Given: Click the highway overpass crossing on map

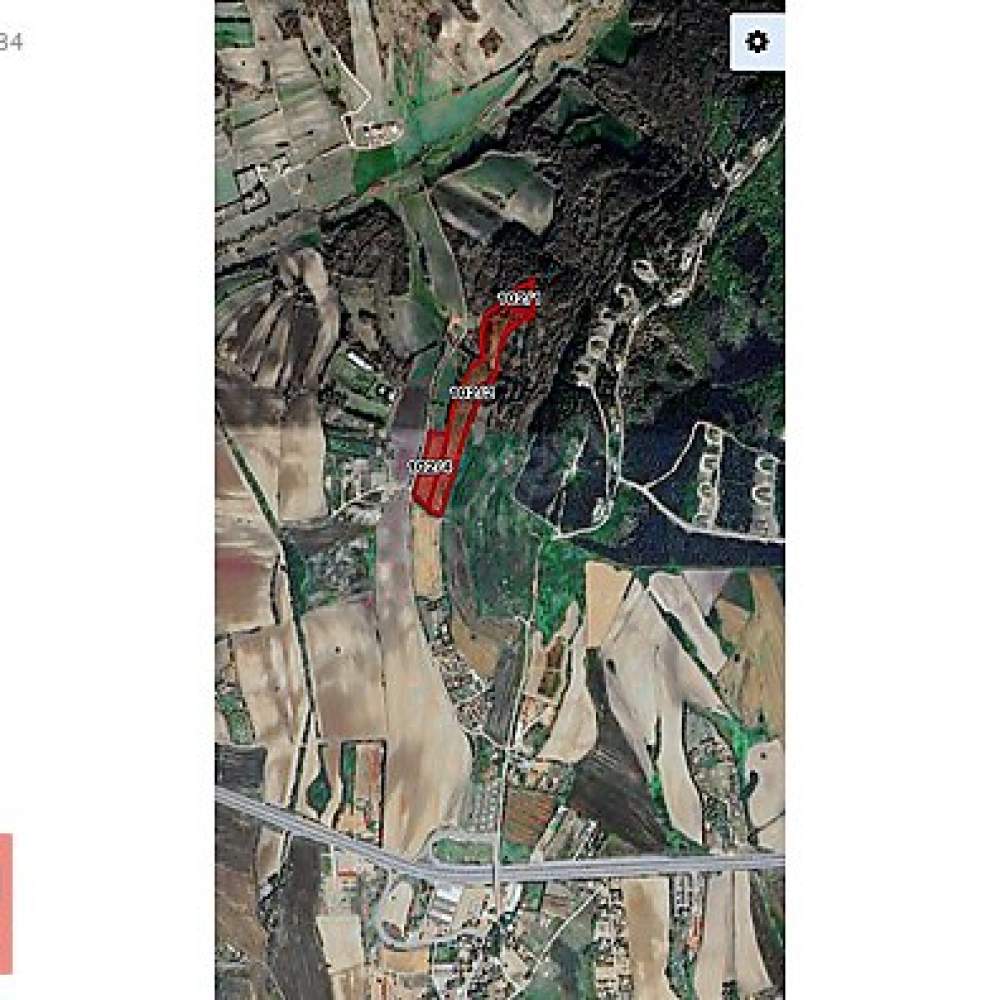Looking at the screenshot, I should click(x=497, y=866).
